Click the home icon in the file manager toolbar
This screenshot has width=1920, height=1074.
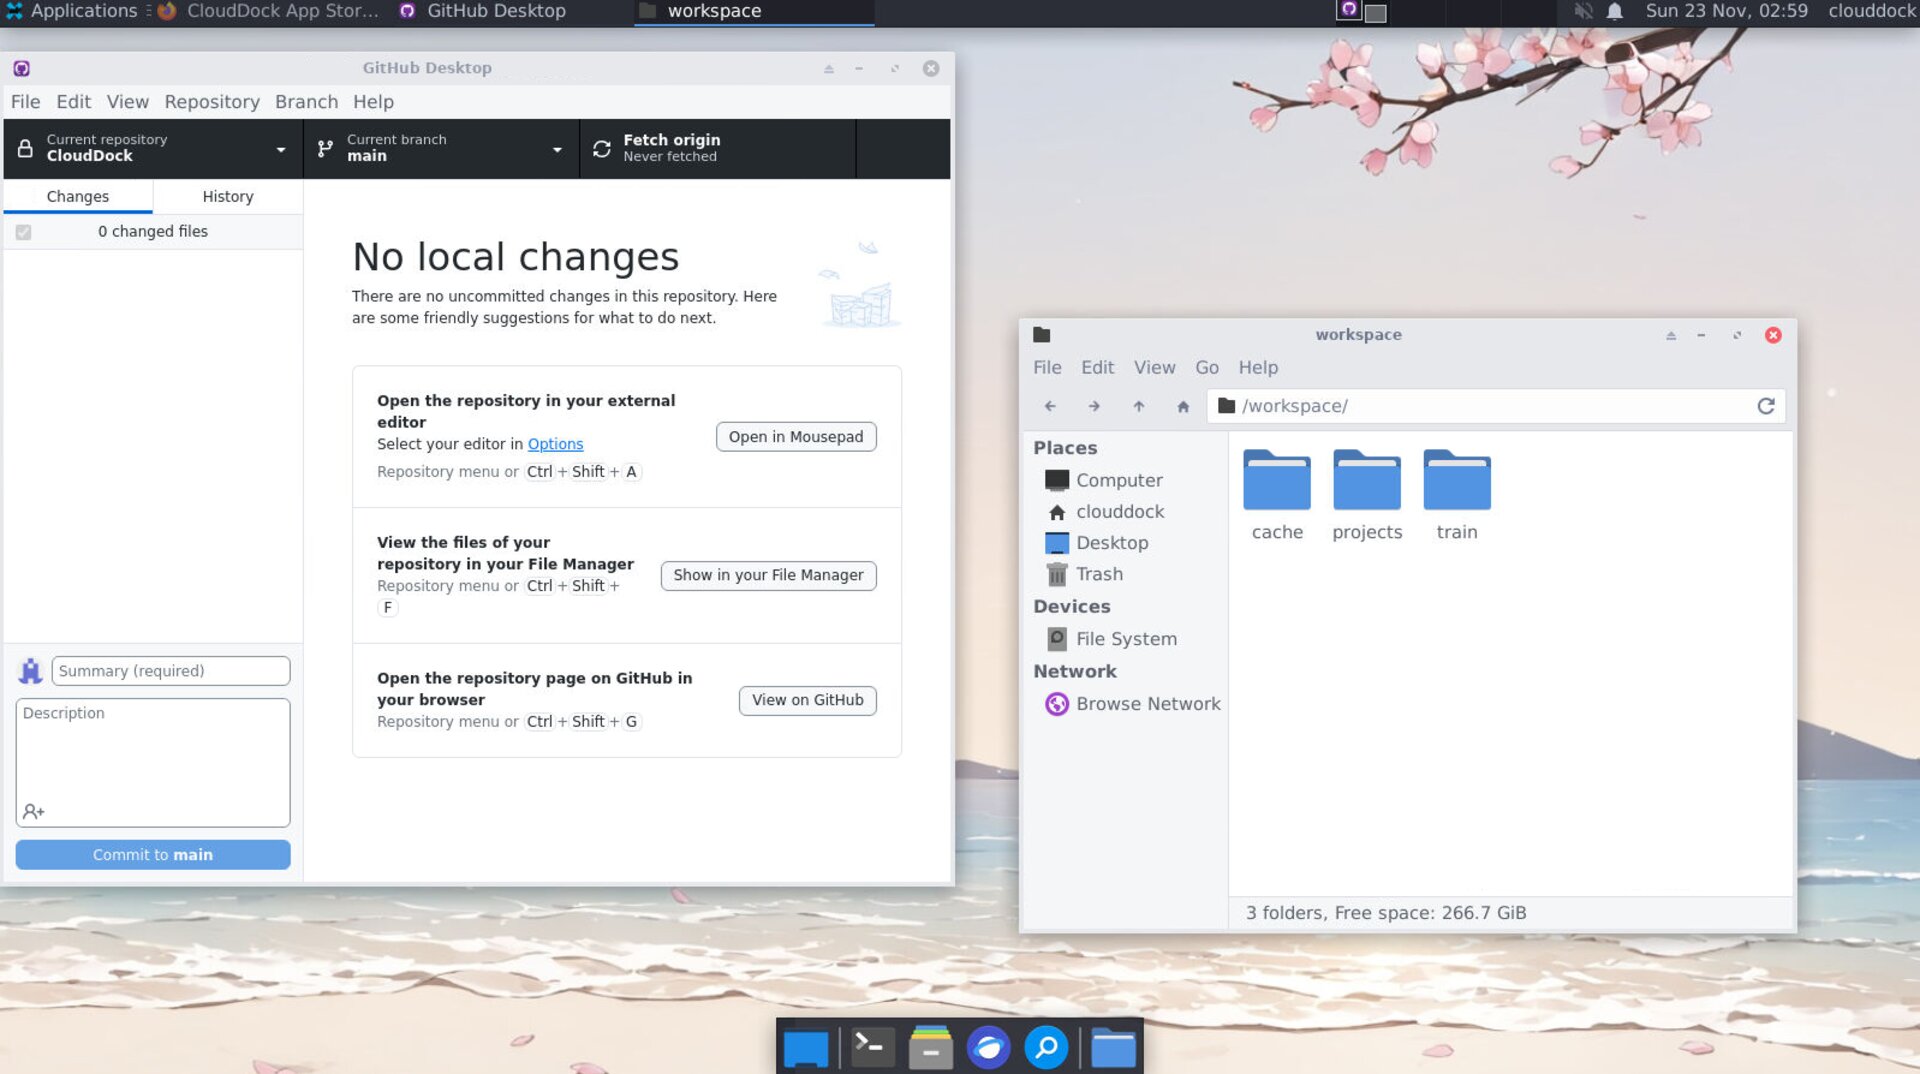point(1183,406)
